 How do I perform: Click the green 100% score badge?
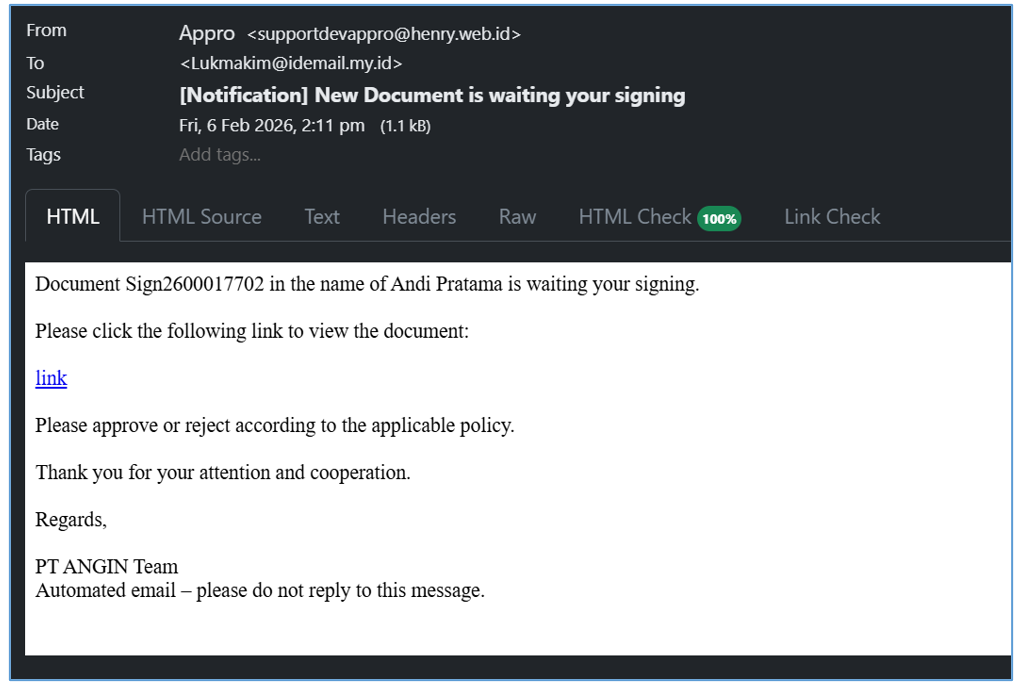click(718, 219)
